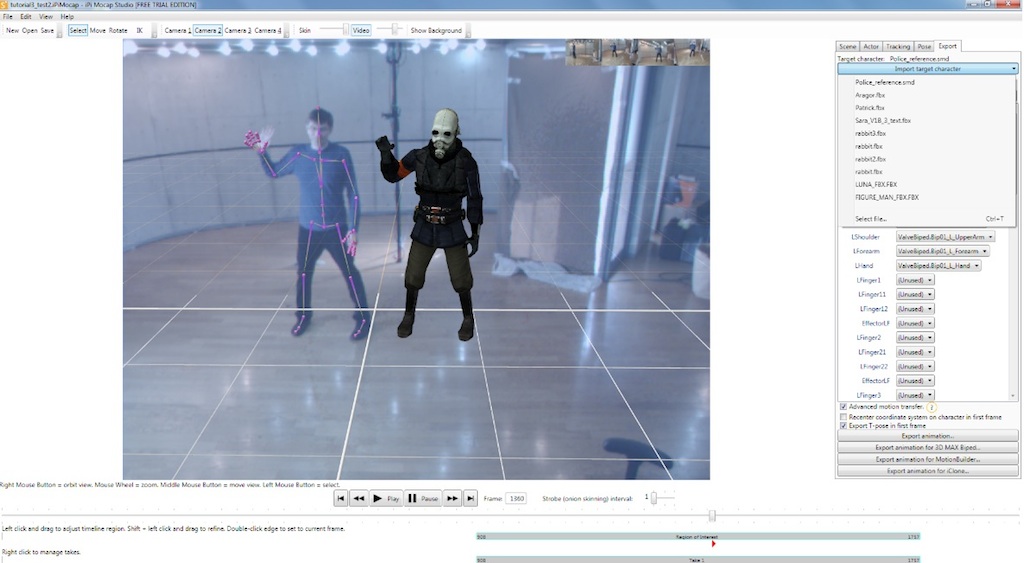Open the Advanced motion transfer info icon
Screen dimensions: 1024x563
932,408
